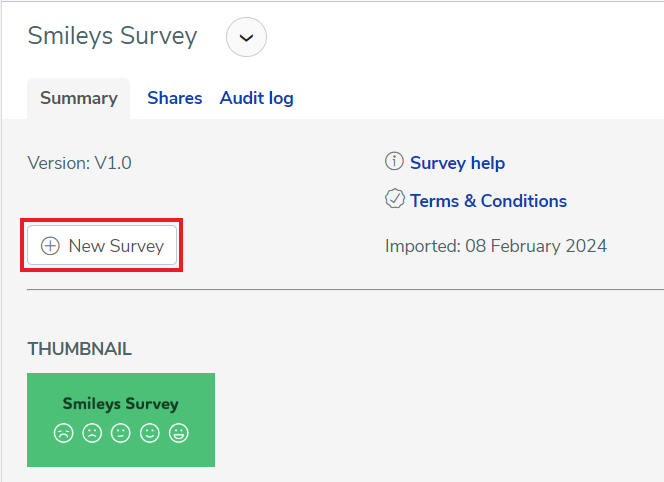Viewport: 664px width, 482px height.
Task: Open the Shares tab
Action: [x=174, y=98]
